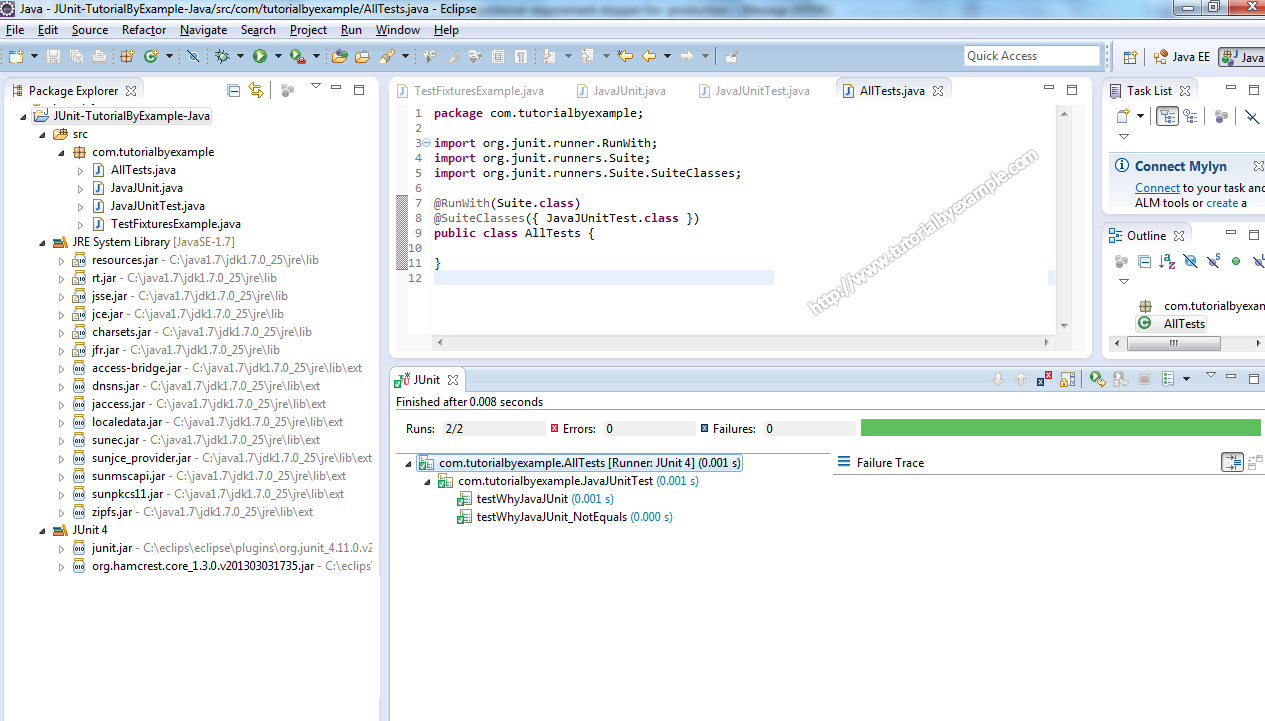Select testWhyJavaJUnit_NotEquals test result
Viewport: 1265px width, 721px height.
pos(564,517)
